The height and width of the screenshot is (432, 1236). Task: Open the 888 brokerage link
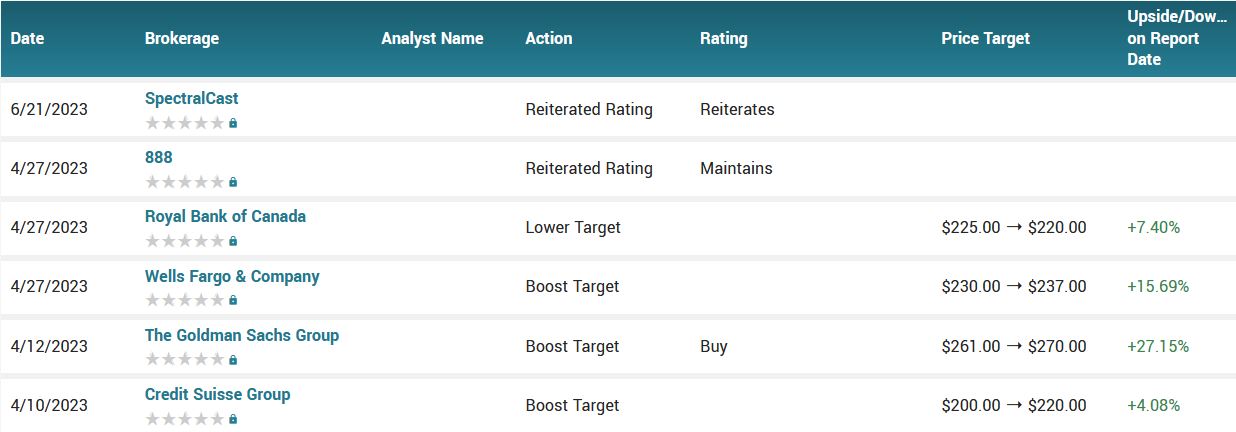click(x=158, y=157)
